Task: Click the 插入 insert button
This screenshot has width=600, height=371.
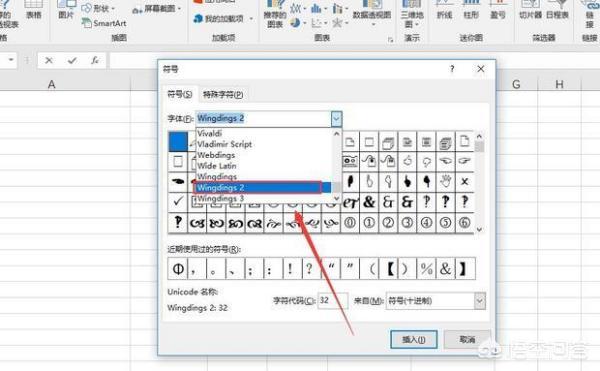Action: [x=414, y=339]
